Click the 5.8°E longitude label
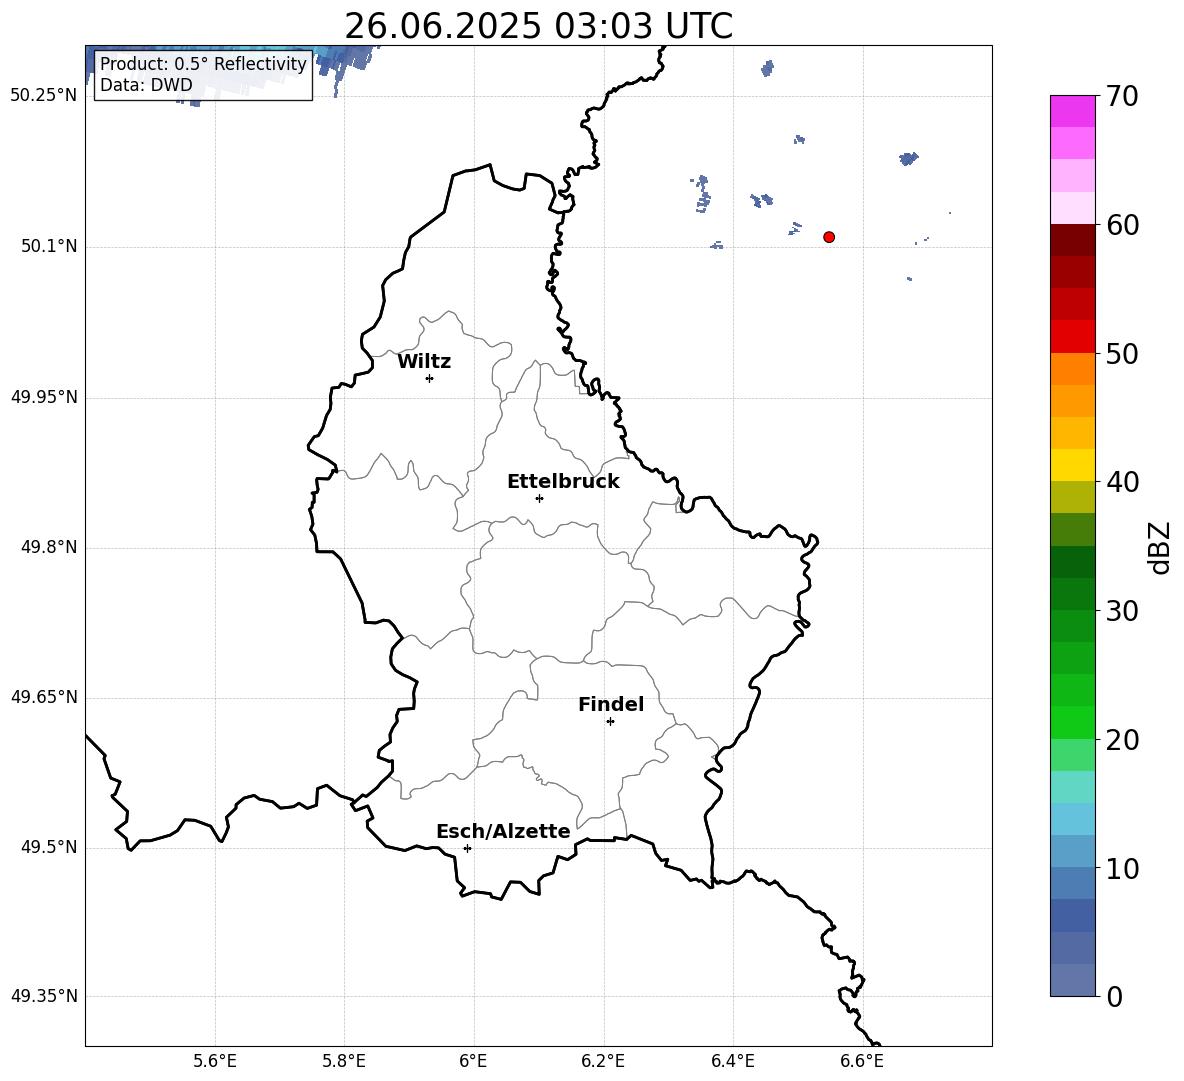The width and height of the screenshot is (1184, 1081). coord(344,1061)
